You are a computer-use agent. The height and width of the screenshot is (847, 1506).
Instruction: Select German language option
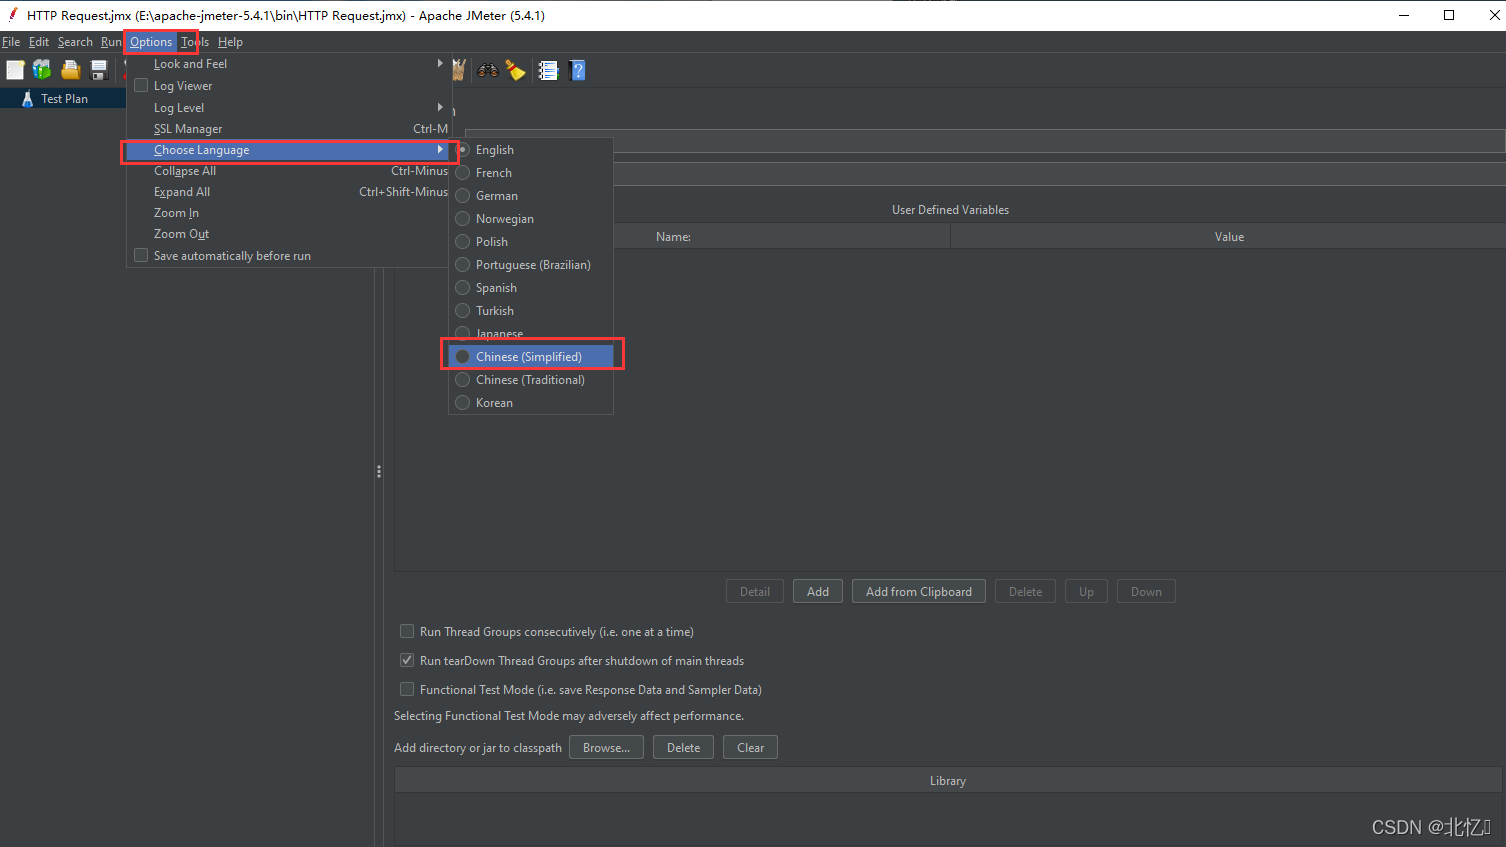tap(531, 196)
